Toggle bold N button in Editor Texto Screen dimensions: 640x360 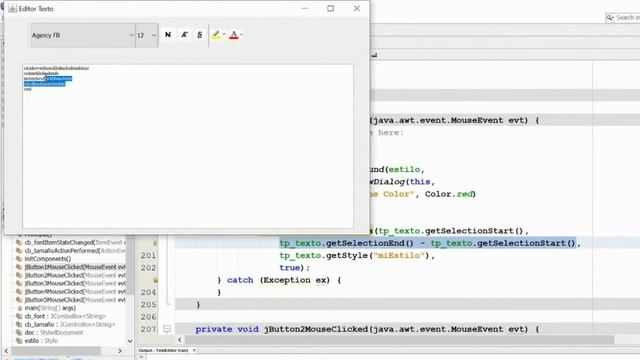pos(168,35)
